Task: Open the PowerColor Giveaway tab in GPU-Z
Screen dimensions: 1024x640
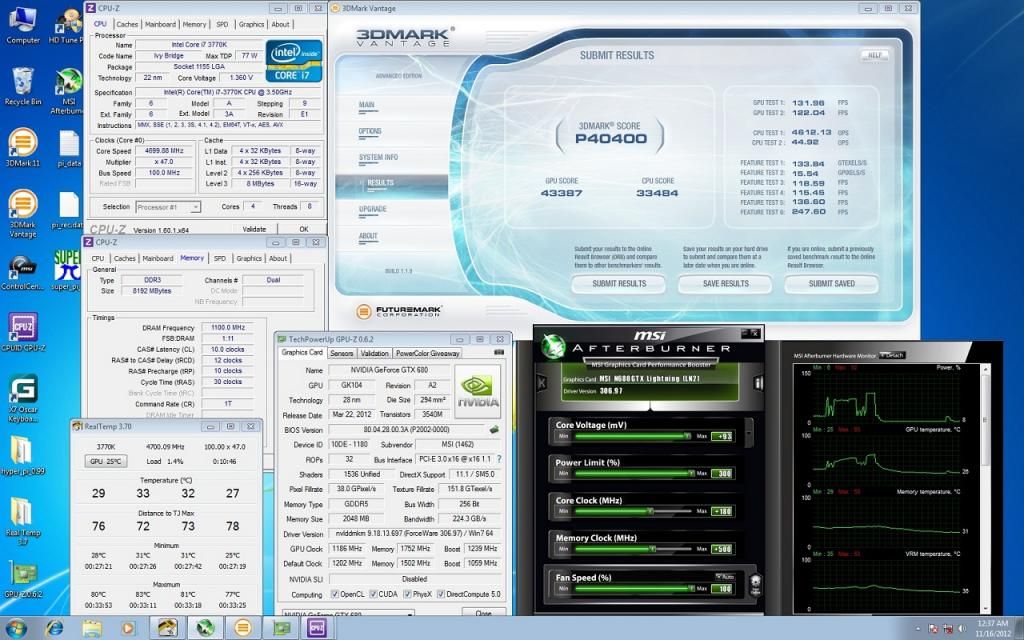Action: point(427,353)
